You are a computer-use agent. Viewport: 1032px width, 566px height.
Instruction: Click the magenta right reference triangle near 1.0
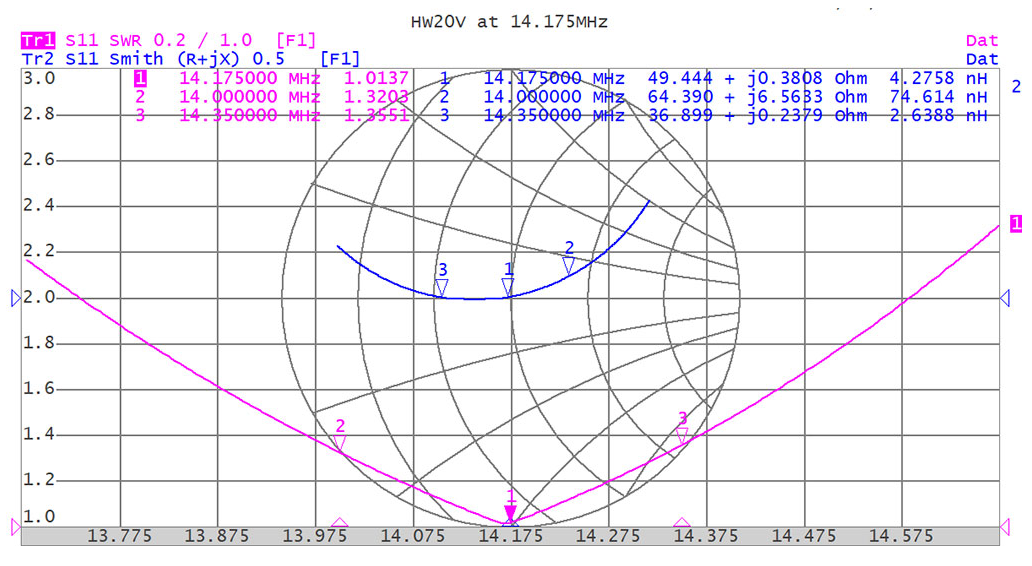pyautogui.click(x=1005, y=527)
